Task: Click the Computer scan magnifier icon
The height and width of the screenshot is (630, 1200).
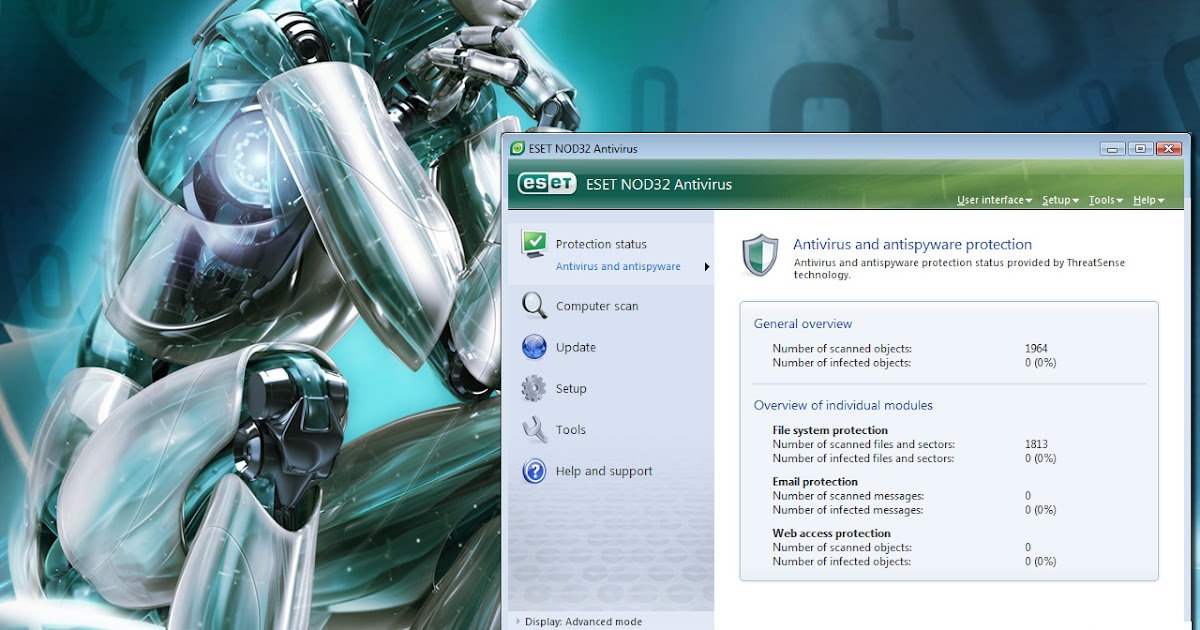Action: pyautogui.click(x=535, y=306)
